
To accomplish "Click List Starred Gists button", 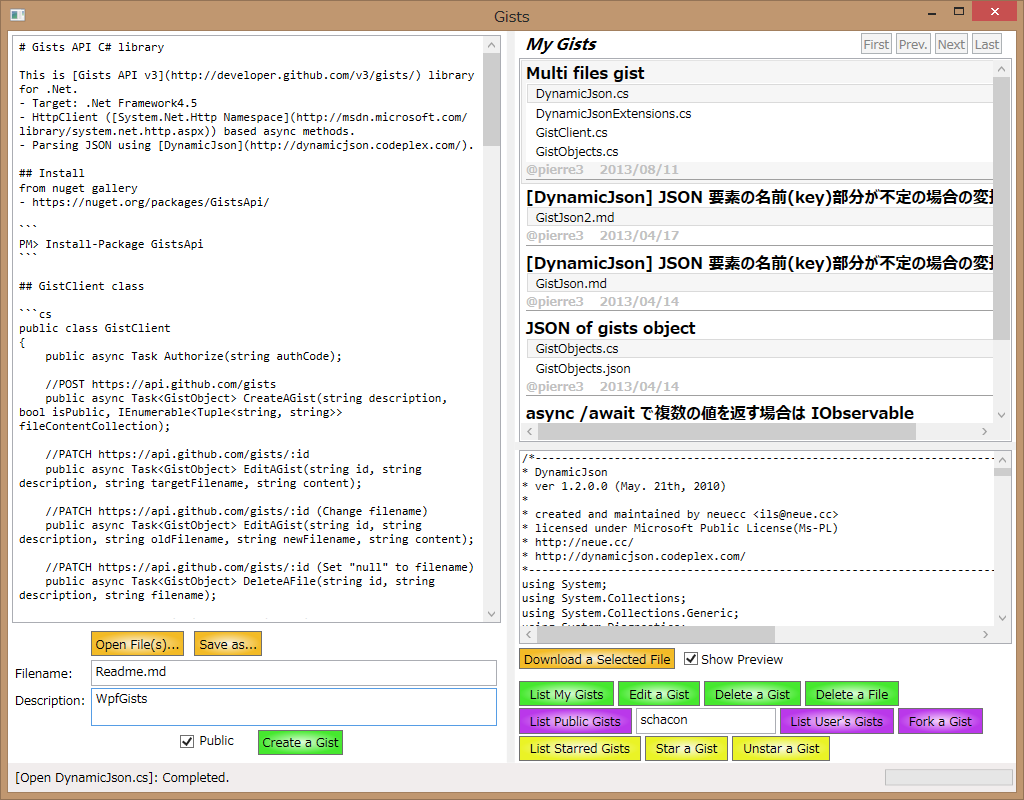I will click(580, 748).
